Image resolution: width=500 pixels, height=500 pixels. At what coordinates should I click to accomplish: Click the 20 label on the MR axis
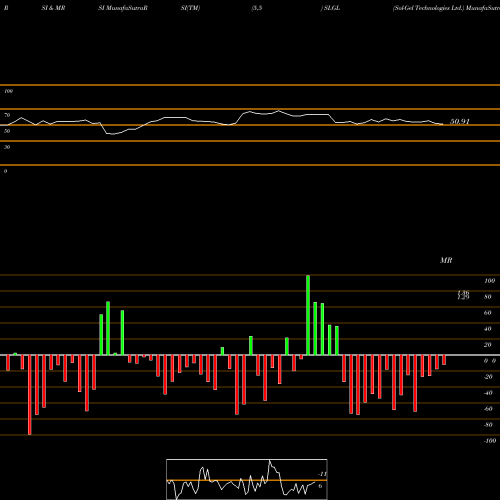pyautogui.click(x=488, y=345)
